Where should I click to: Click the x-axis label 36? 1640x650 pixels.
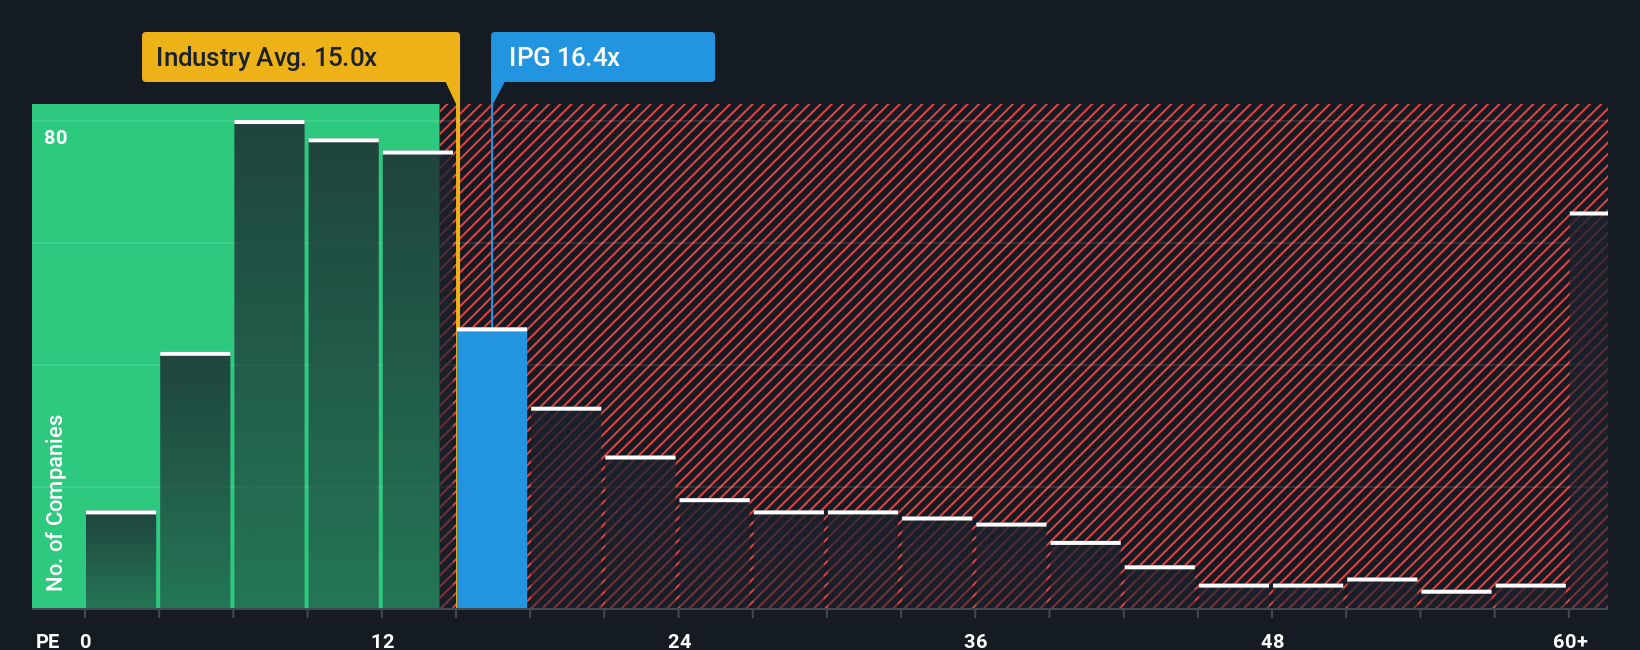pos(976,640)
